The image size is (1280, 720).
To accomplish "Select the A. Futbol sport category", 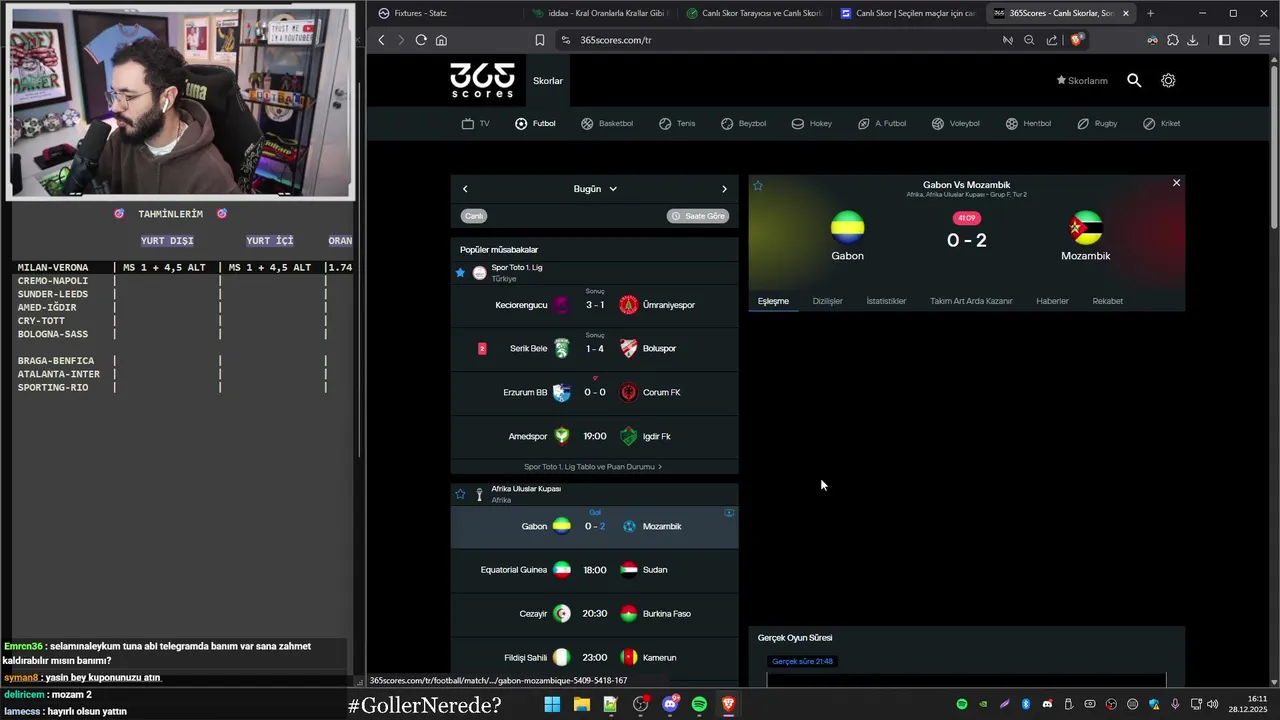I will pyautogui.click(x=881, y=124).
